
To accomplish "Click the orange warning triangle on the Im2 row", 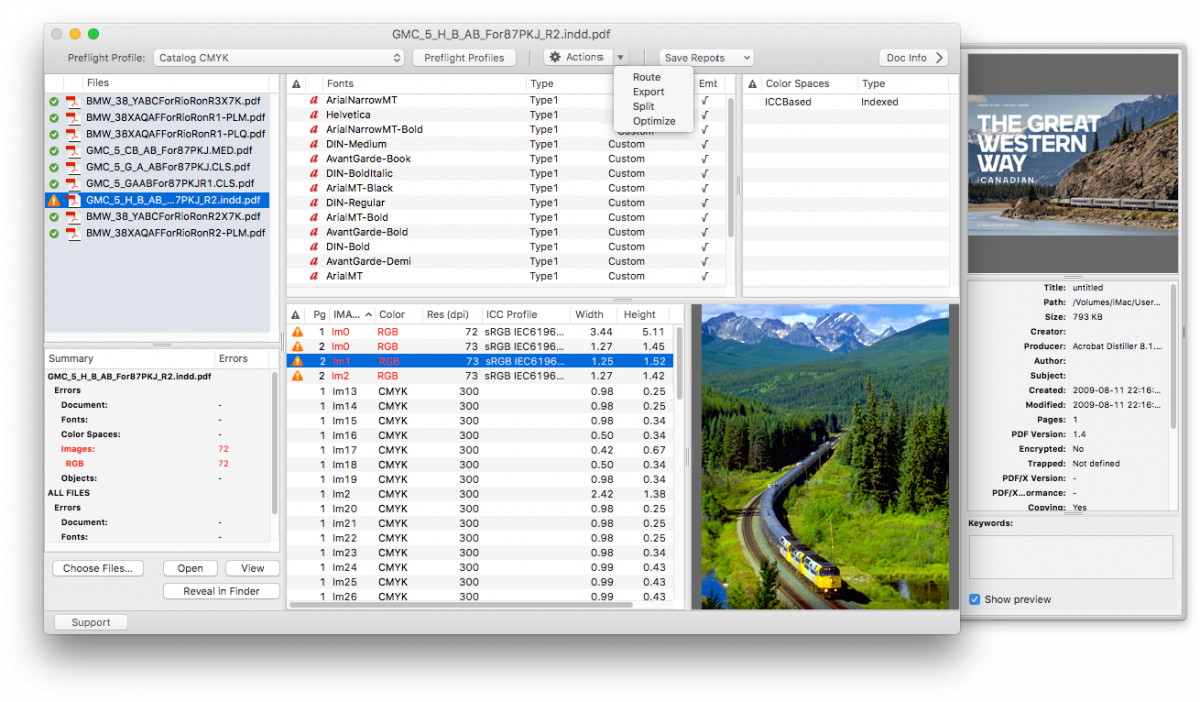I will [295, 375].
